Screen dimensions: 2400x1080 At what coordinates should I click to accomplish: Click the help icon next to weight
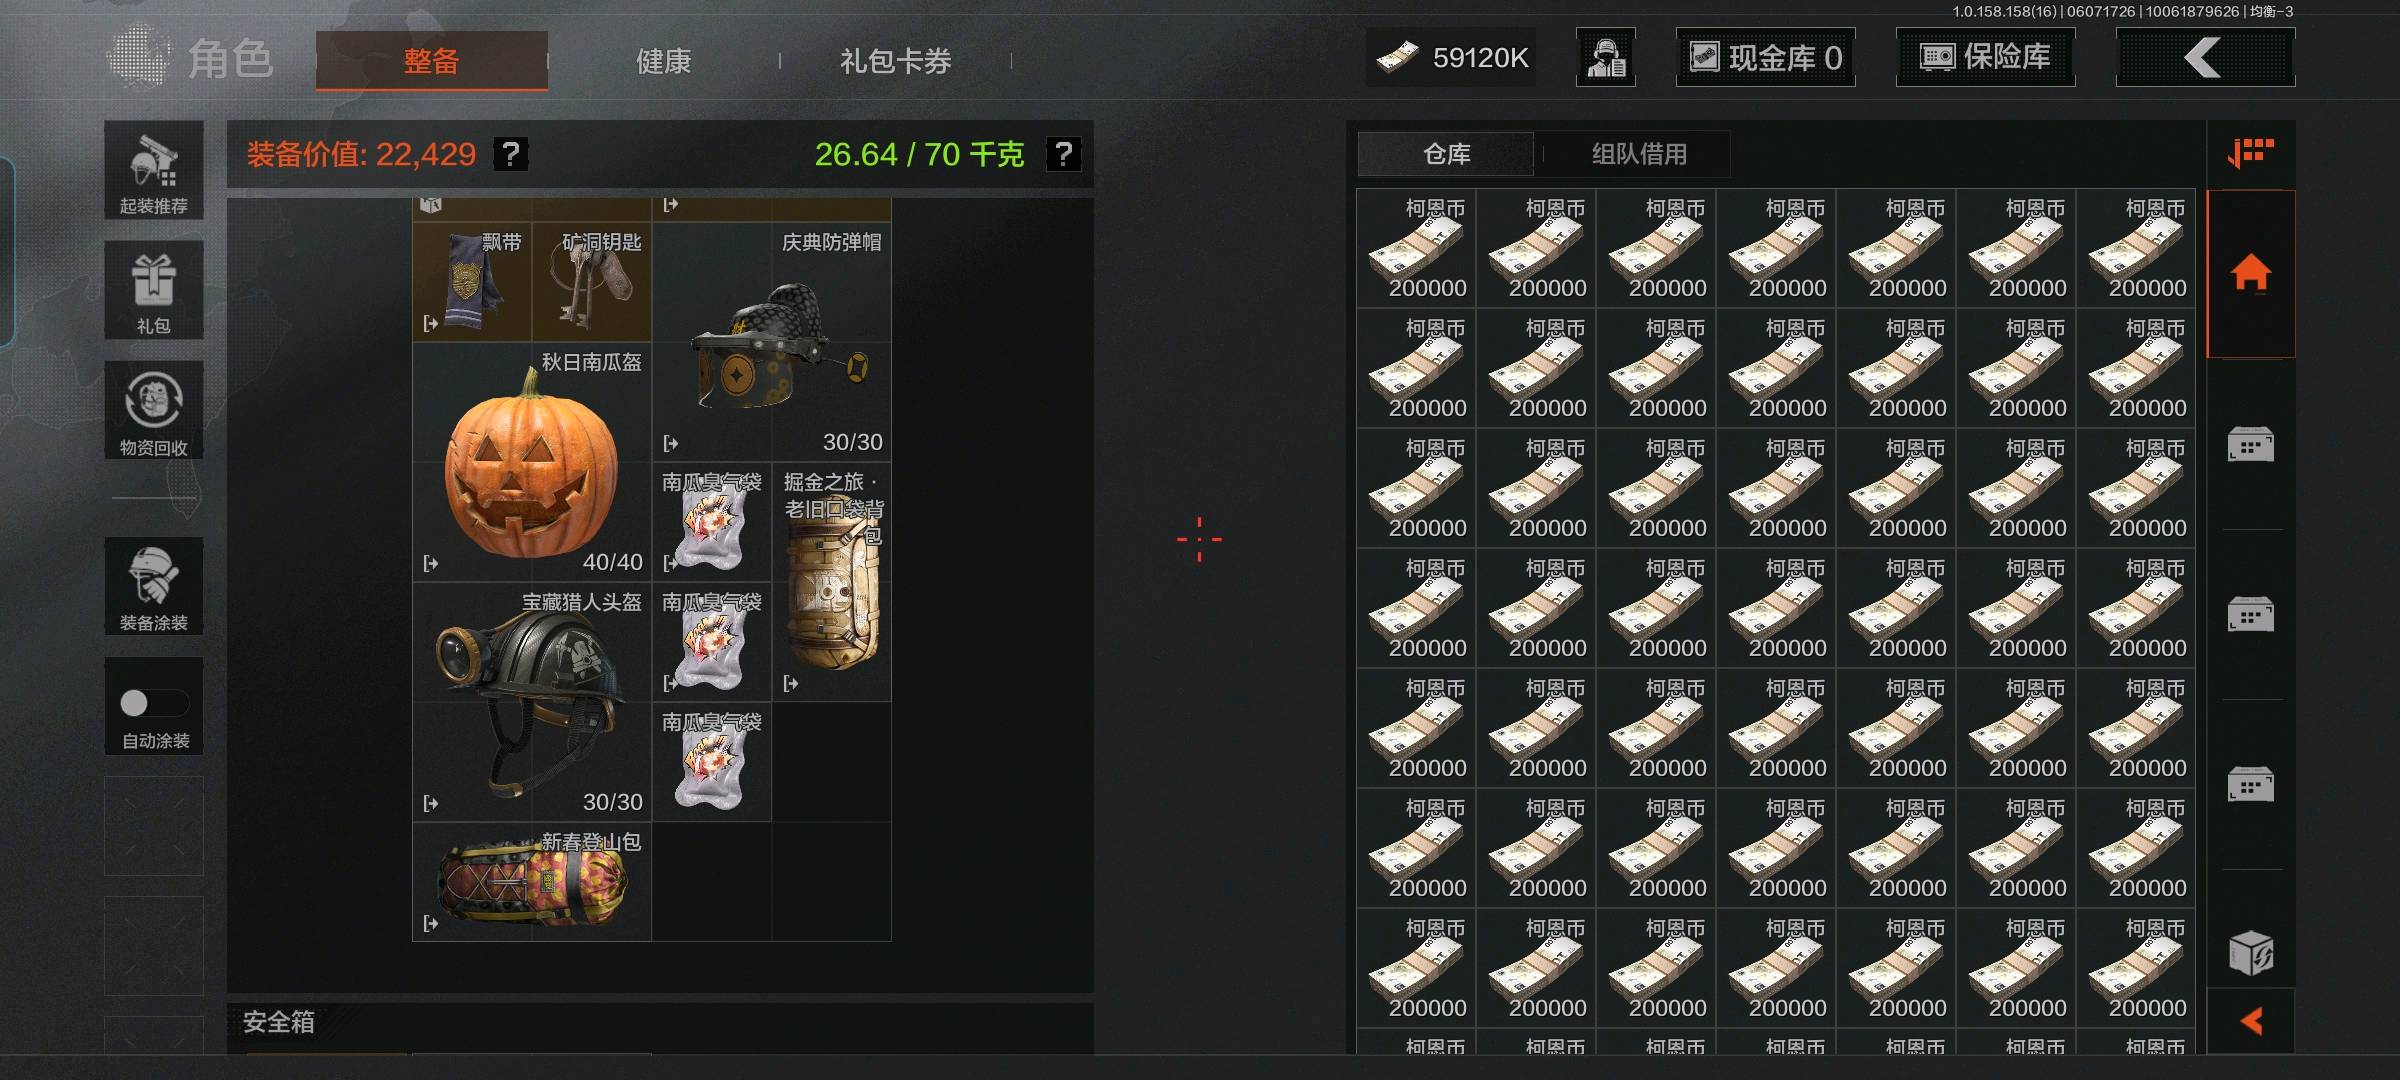pyautogui.click(x=1063, y=154)
